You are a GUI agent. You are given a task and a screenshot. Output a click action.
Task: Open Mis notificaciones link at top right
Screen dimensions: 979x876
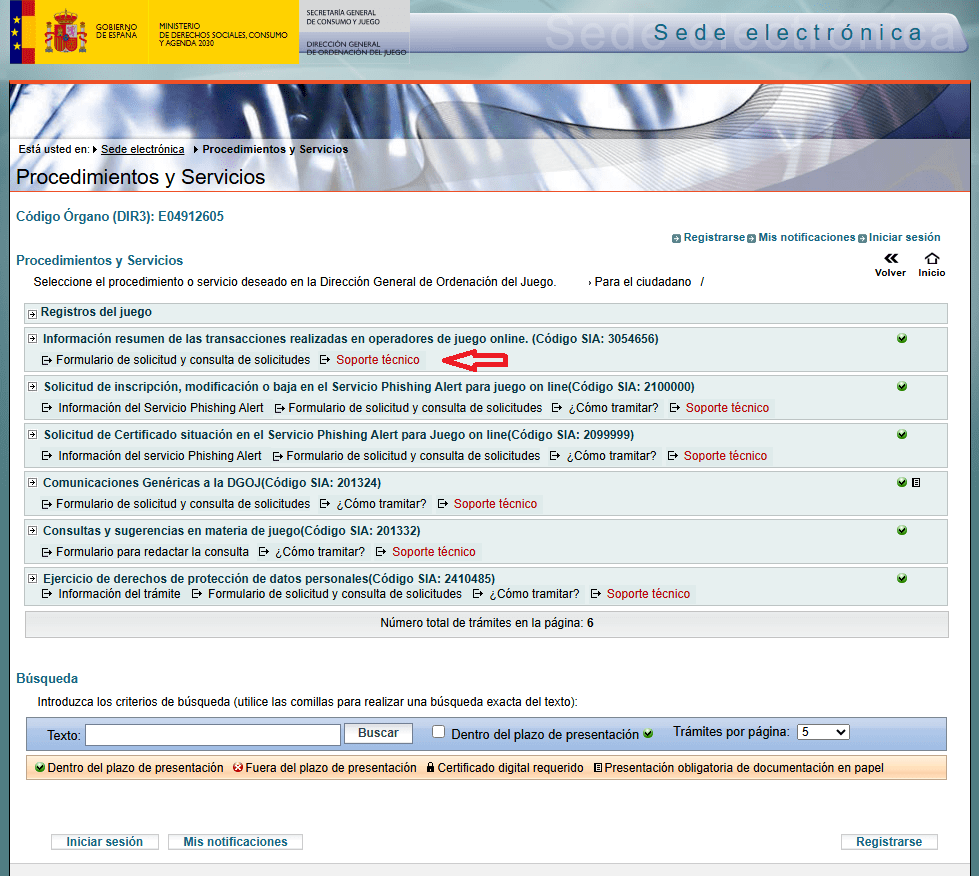point(806,238)
